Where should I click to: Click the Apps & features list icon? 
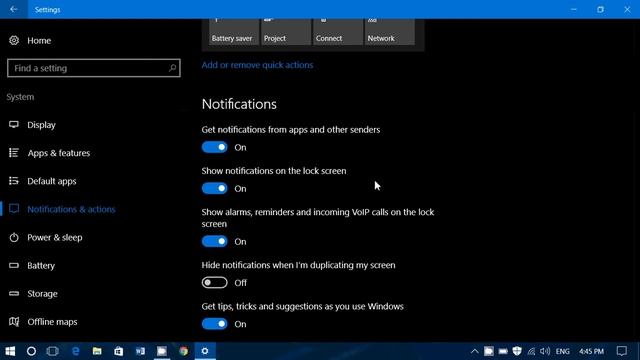[x=14, y=153]
